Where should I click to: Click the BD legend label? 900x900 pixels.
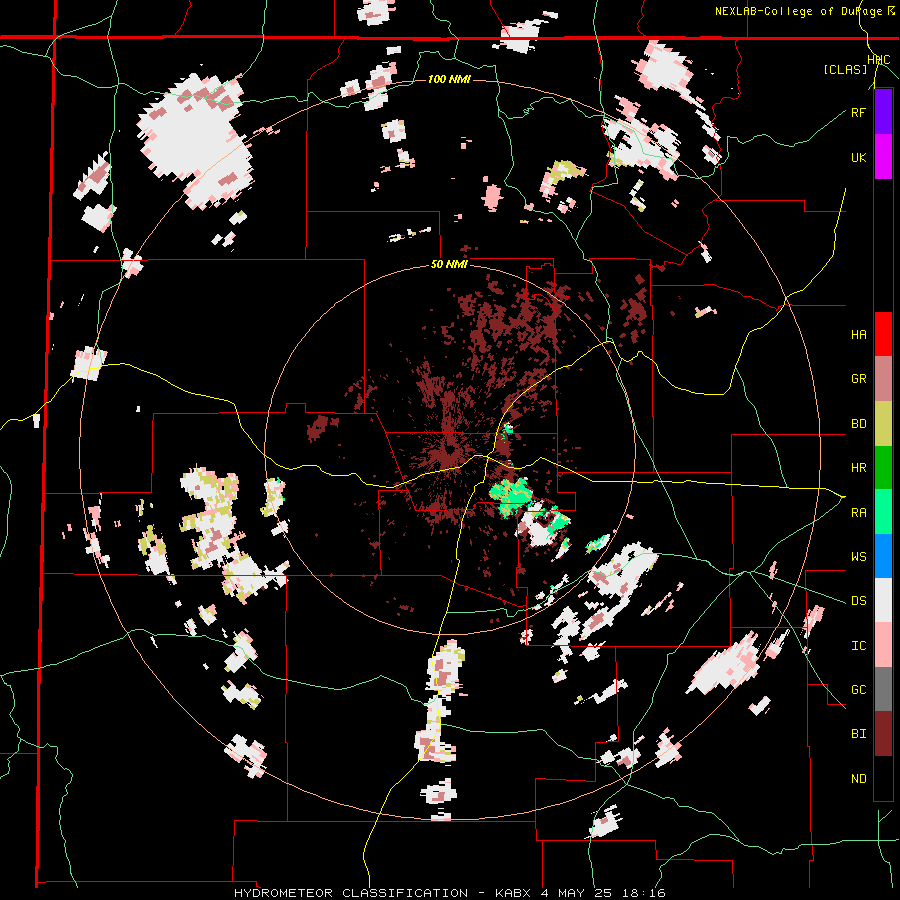[858, 424]
